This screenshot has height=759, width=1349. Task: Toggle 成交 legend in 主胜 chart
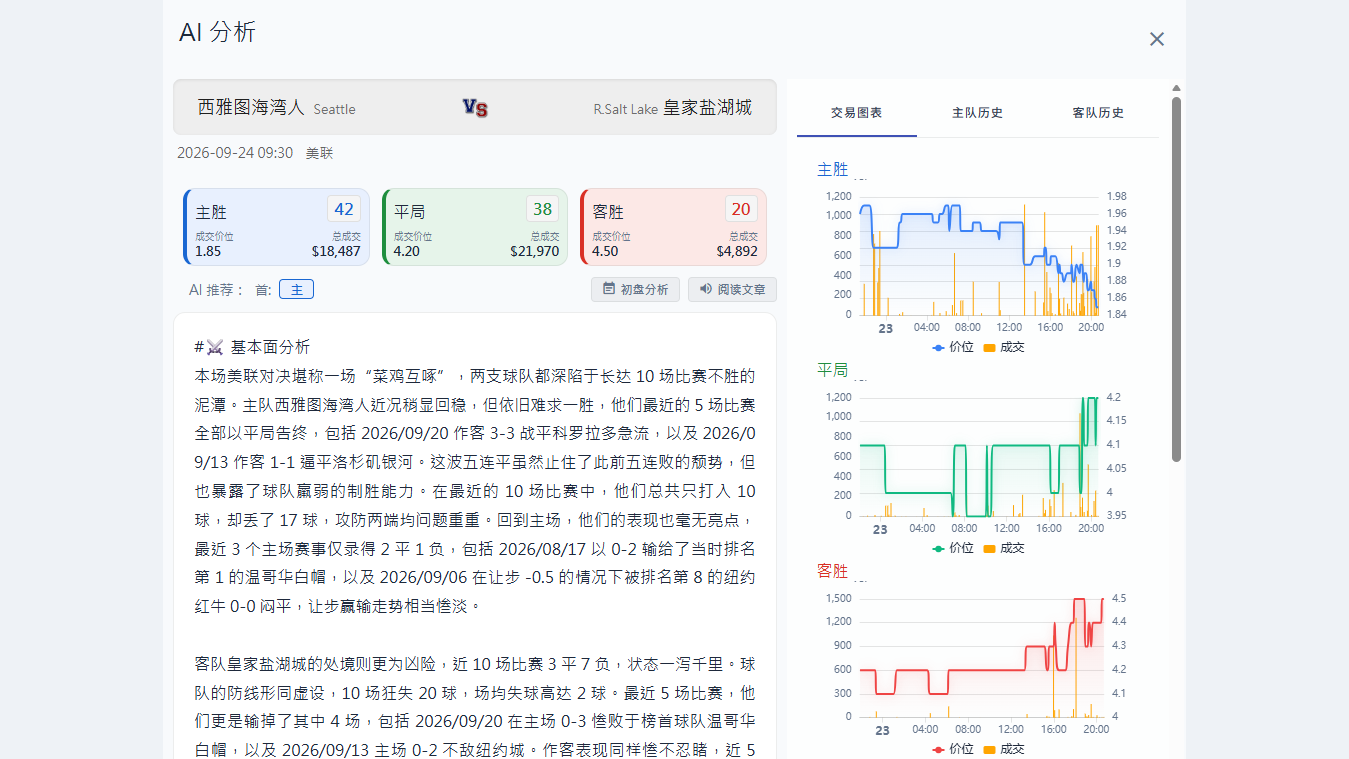(x=1004, y=347)
